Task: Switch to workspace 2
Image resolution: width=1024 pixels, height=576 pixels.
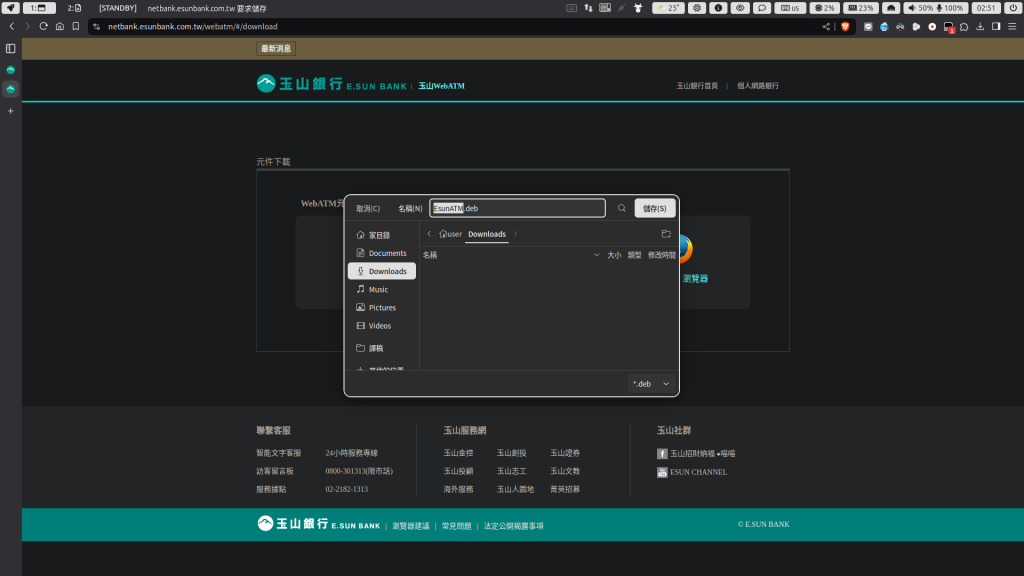Action: pos(74,8)
